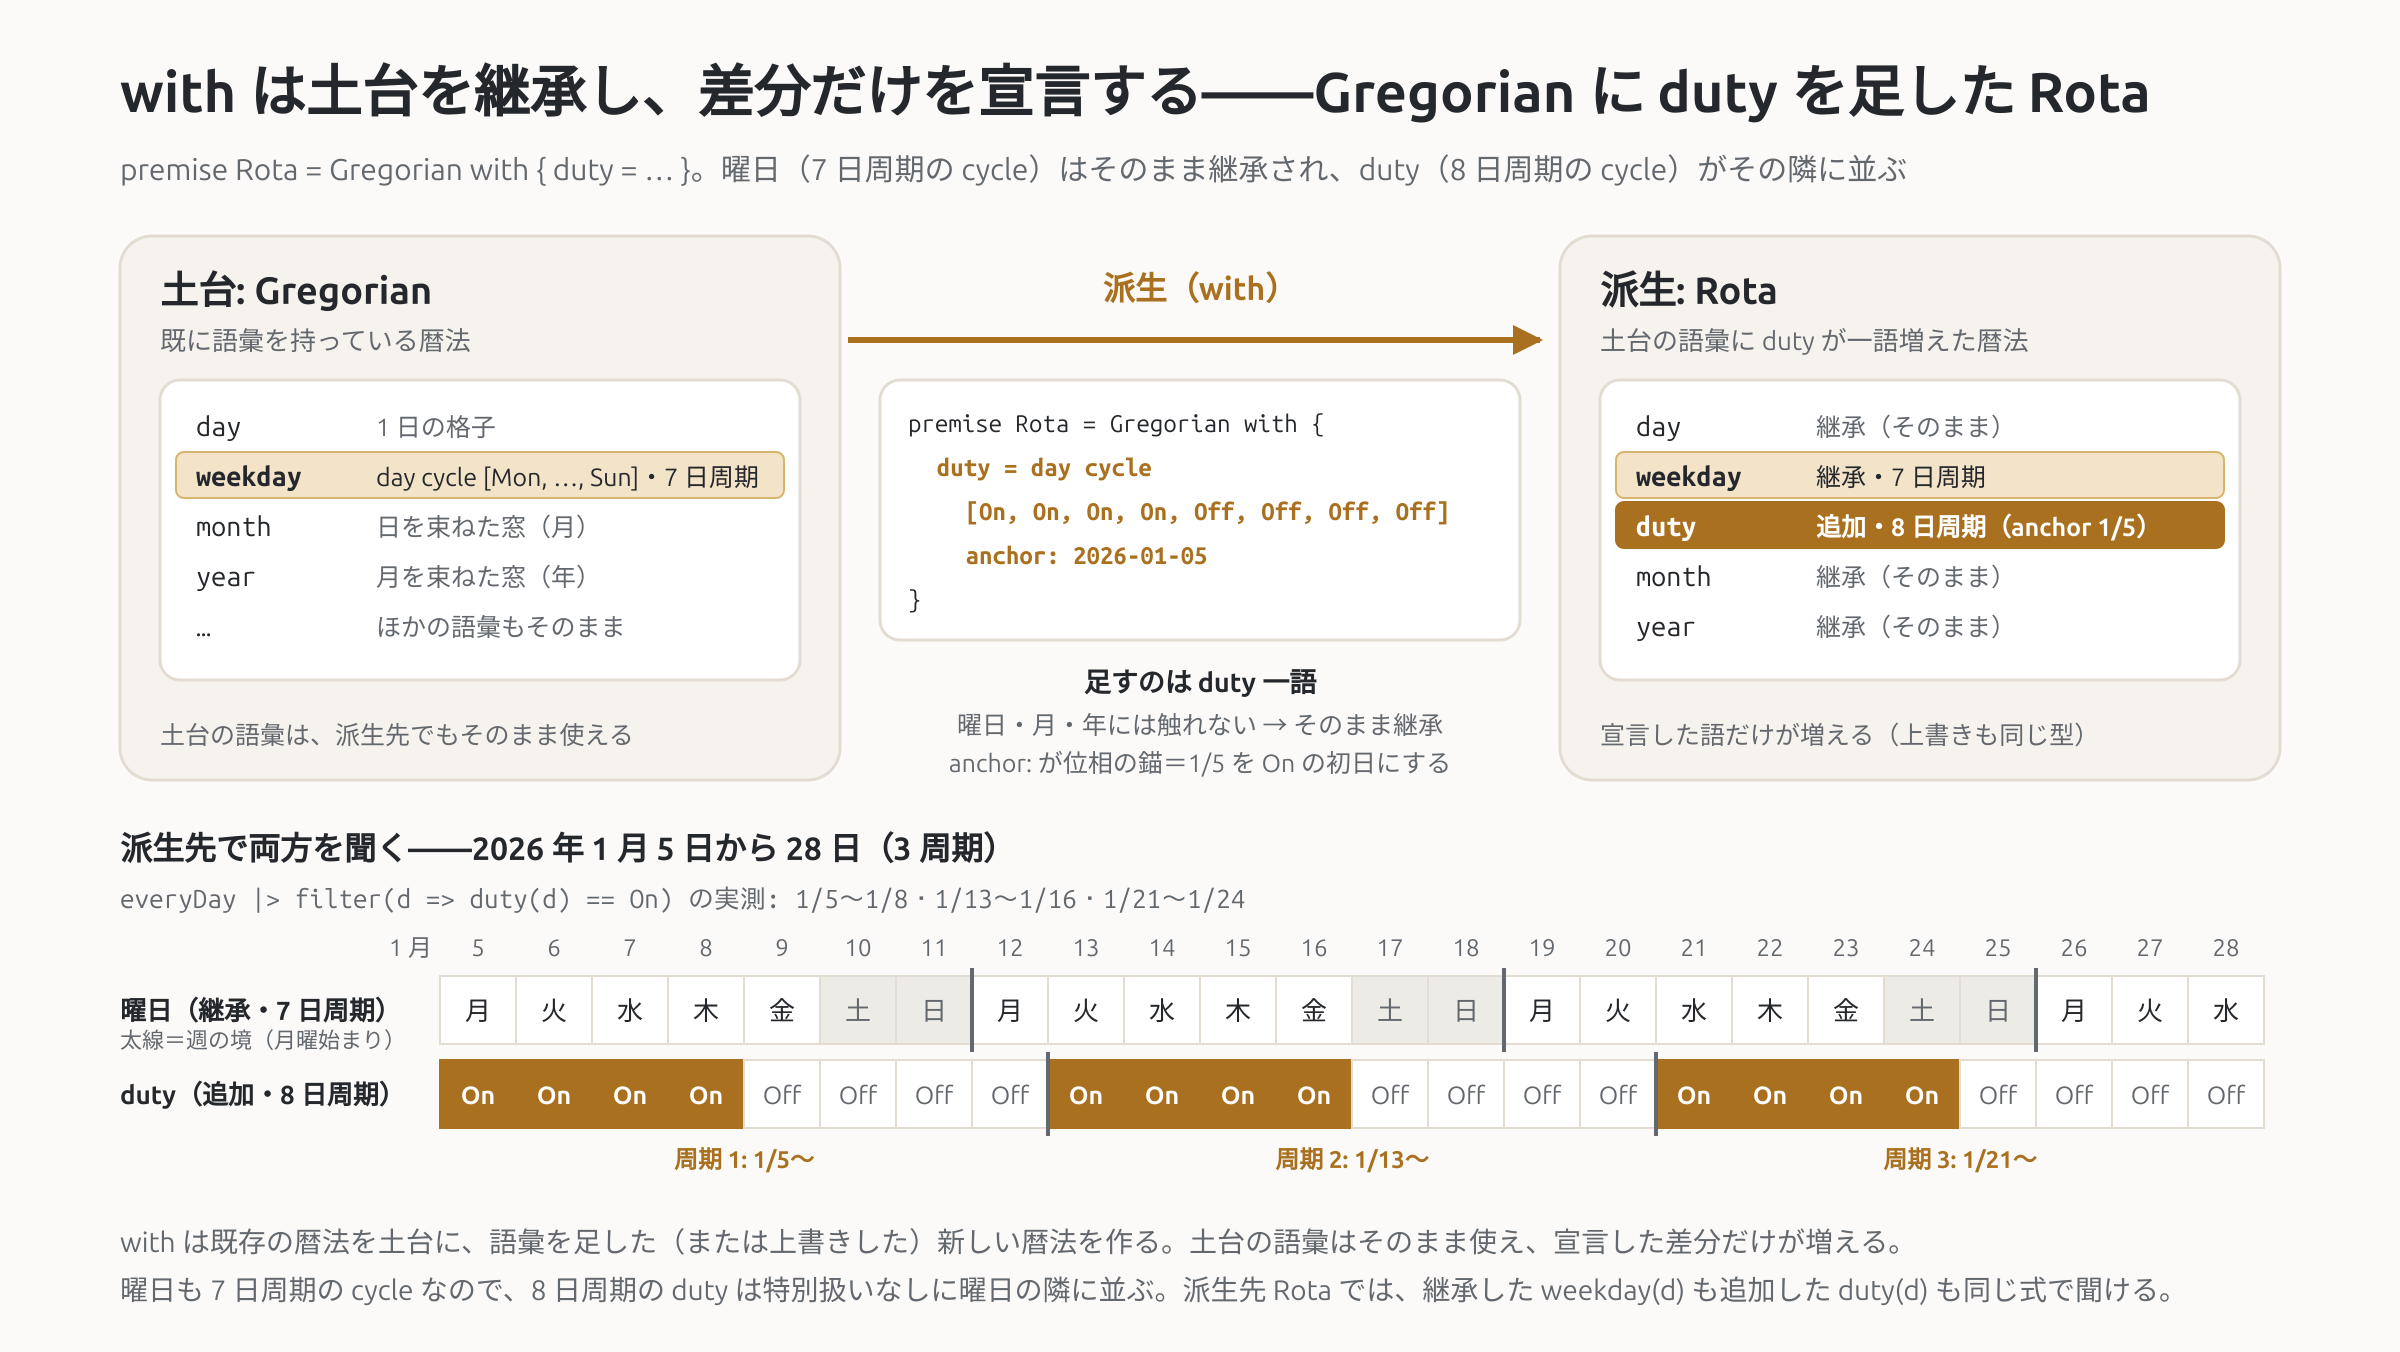Click the On duty cell under date 24

(1922, 1095)
